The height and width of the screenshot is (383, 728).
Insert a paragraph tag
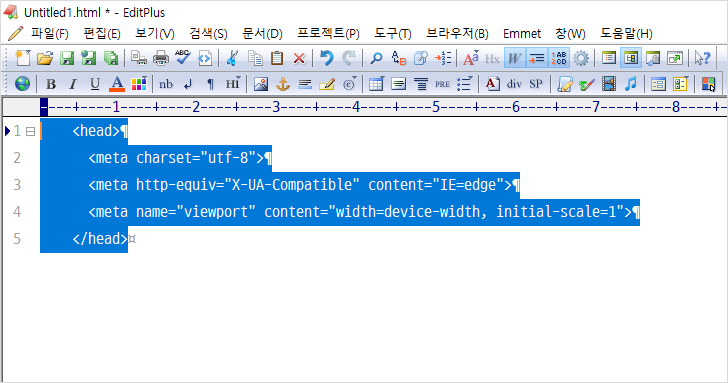(x=210, y=84)
